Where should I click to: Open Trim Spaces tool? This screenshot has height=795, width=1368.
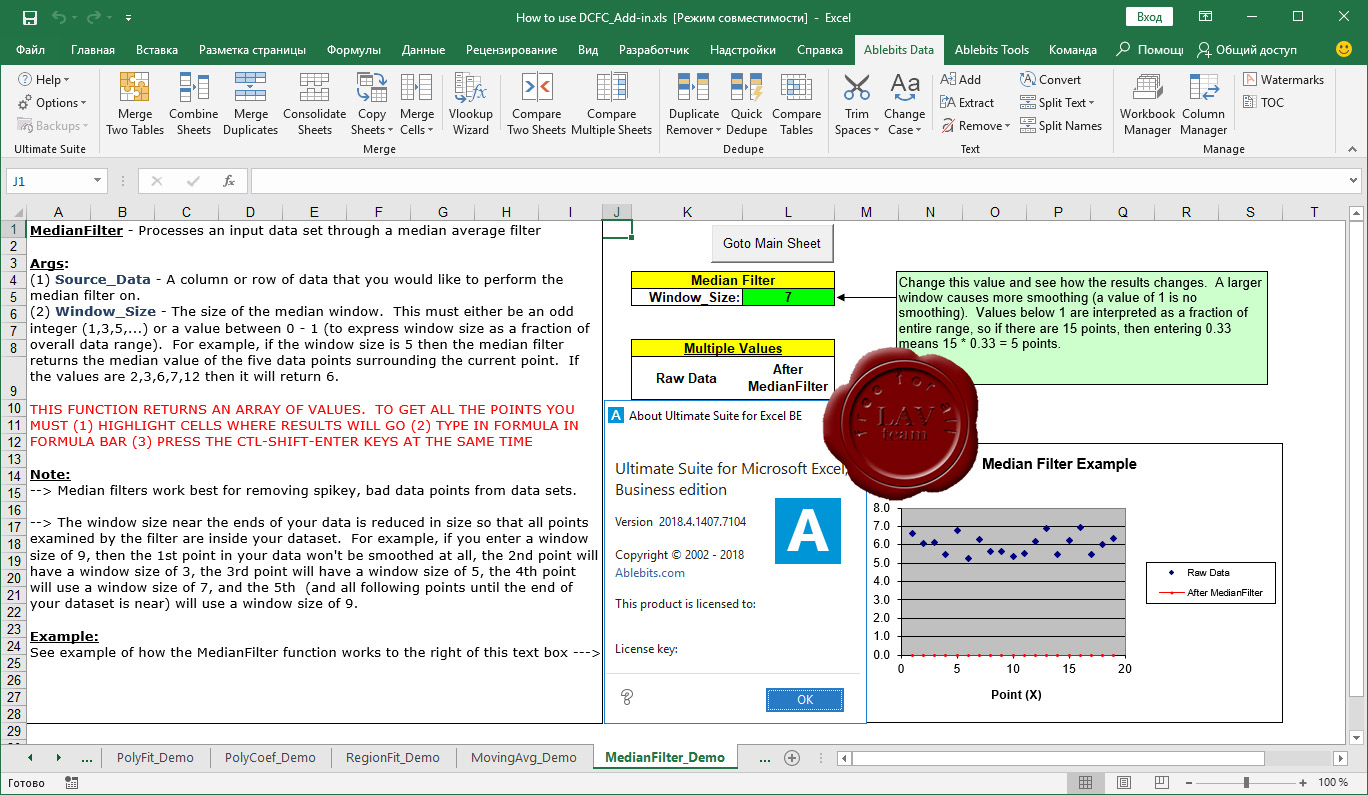pos(857,104)
